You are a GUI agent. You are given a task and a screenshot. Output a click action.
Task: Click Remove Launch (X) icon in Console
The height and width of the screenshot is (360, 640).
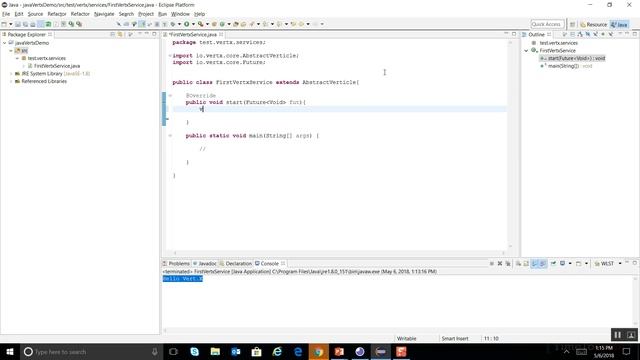pos(500,264)
